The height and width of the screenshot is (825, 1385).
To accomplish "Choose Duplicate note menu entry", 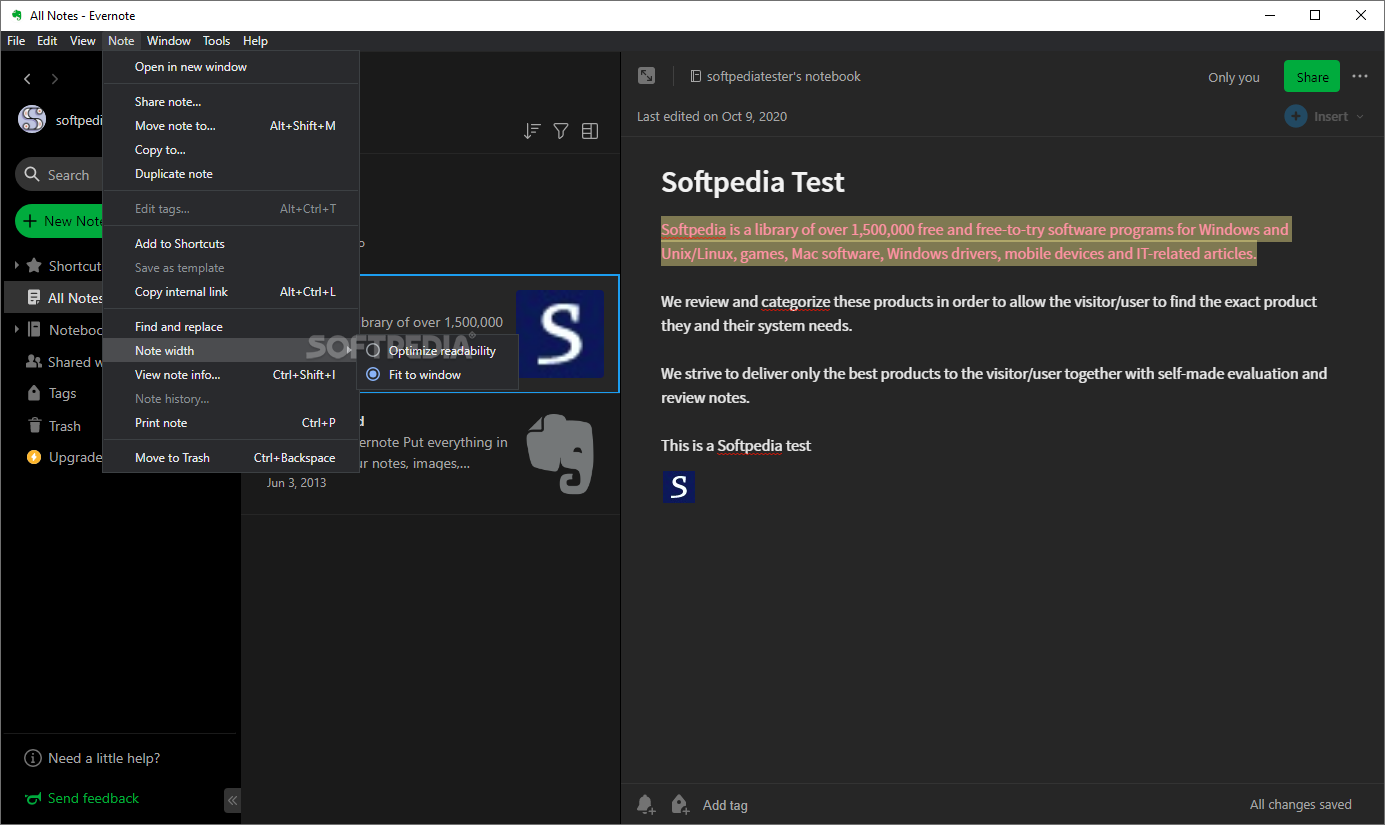I will coord(230,174).
